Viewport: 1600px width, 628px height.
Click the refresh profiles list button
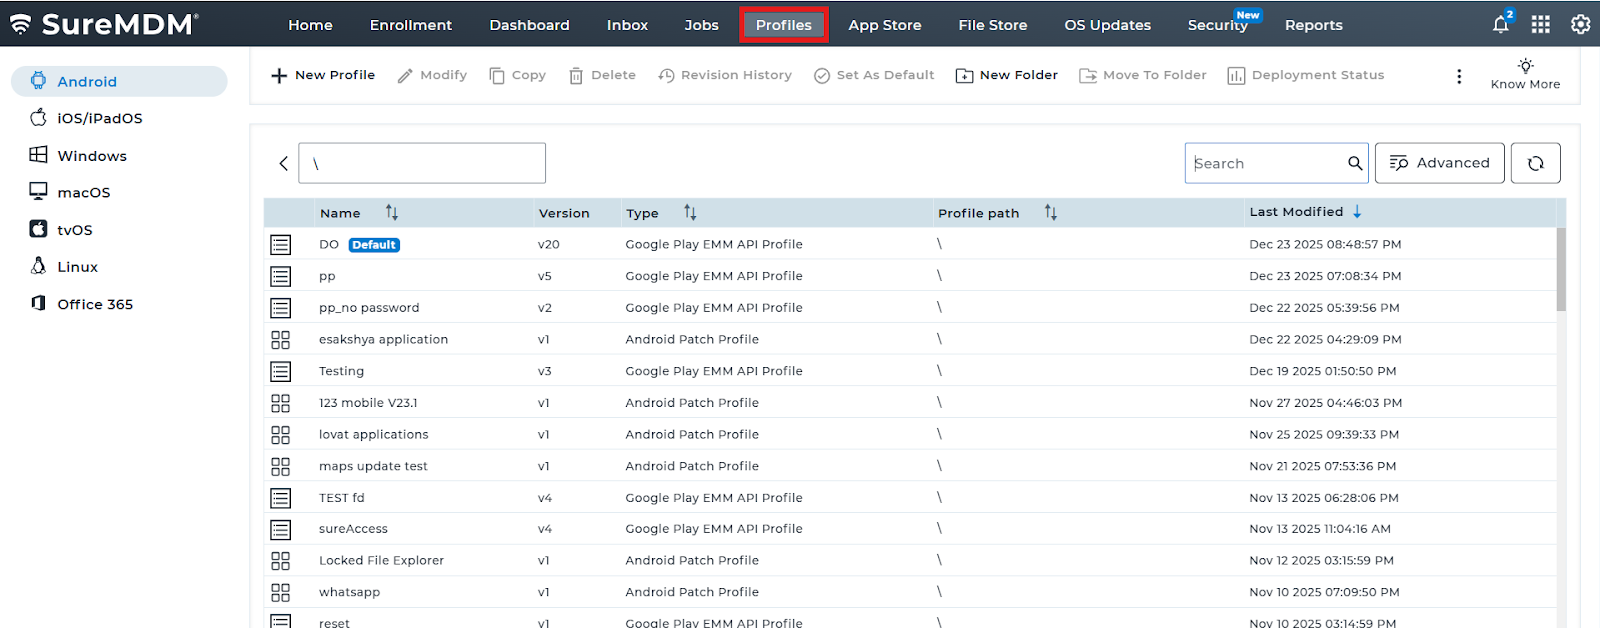click(x=1535, y=163)
